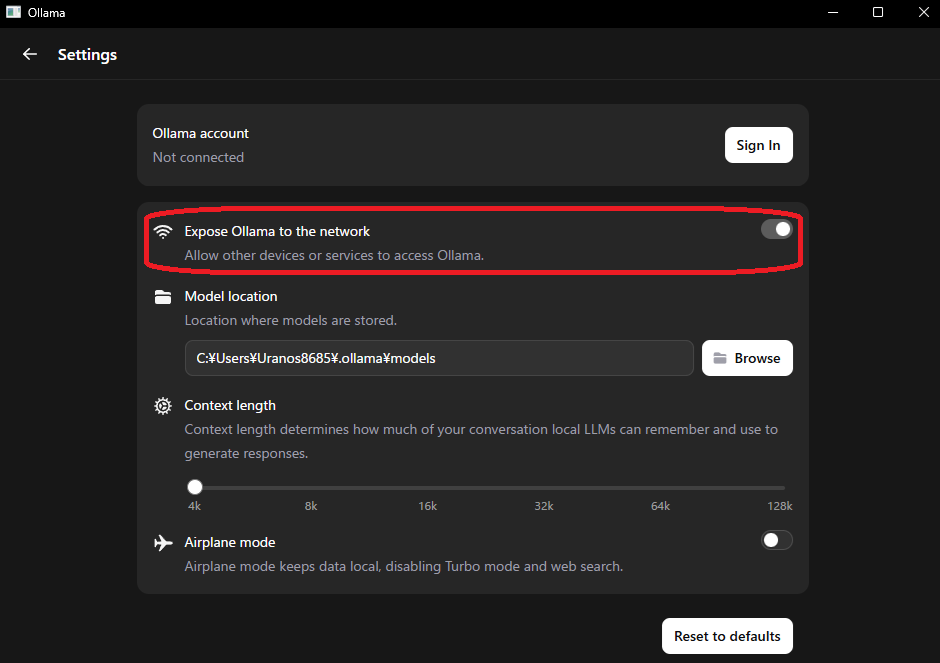Click the Ollama app icon in title bar
The width and height of the screenshot is (940, 663).
click(13, 12)
